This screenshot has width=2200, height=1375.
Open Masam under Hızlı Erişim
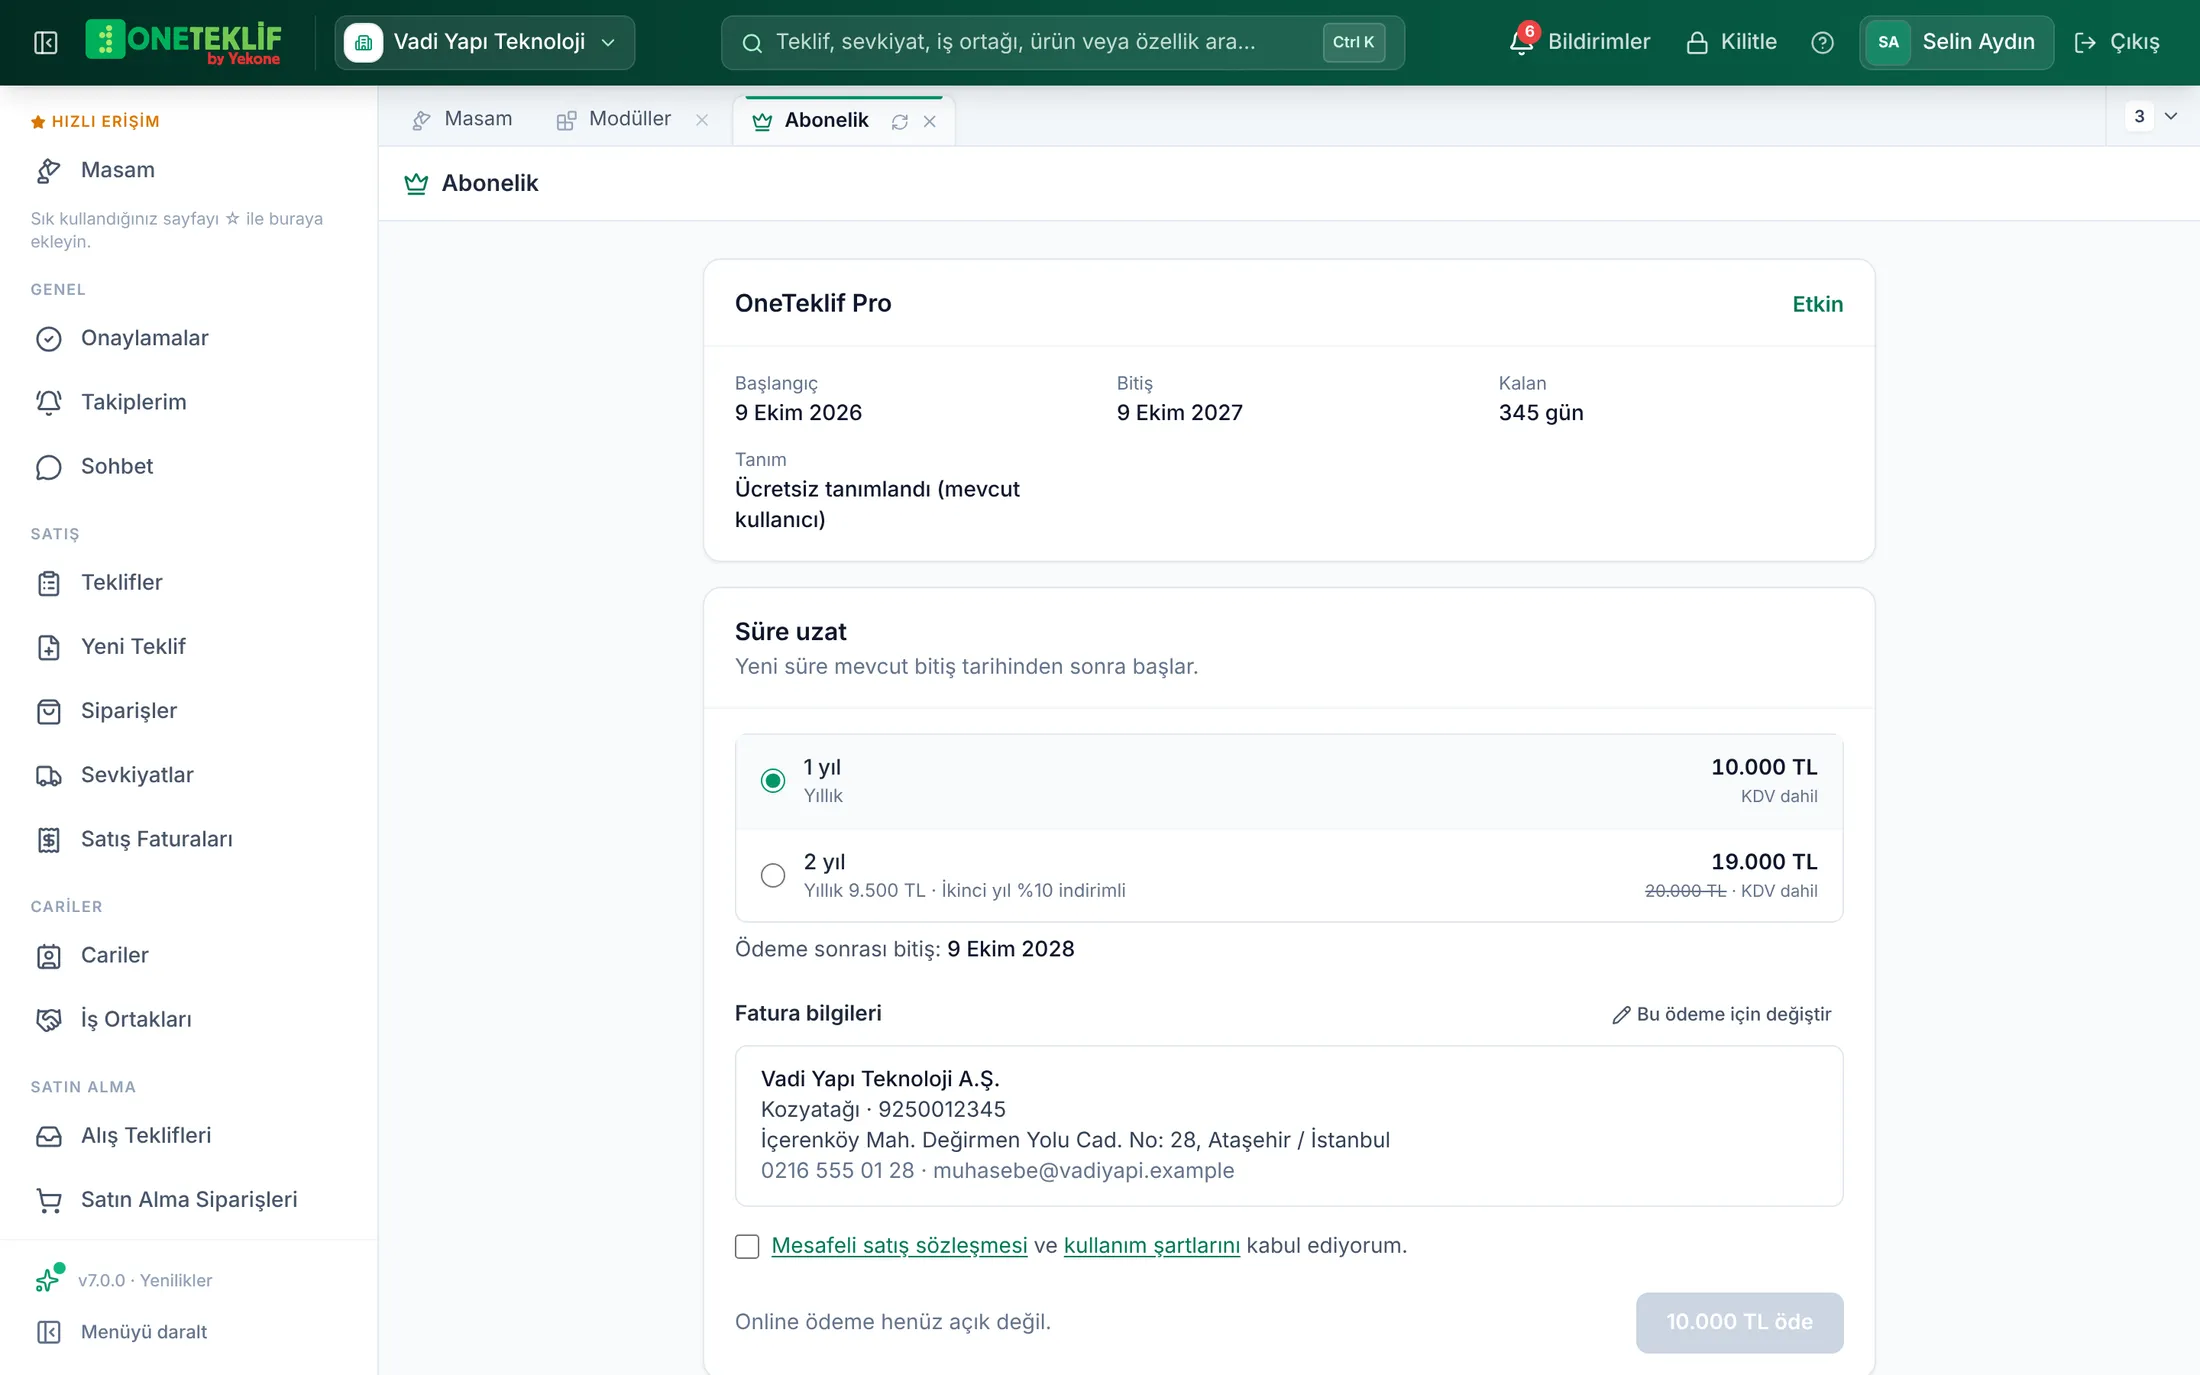[189, 170]
